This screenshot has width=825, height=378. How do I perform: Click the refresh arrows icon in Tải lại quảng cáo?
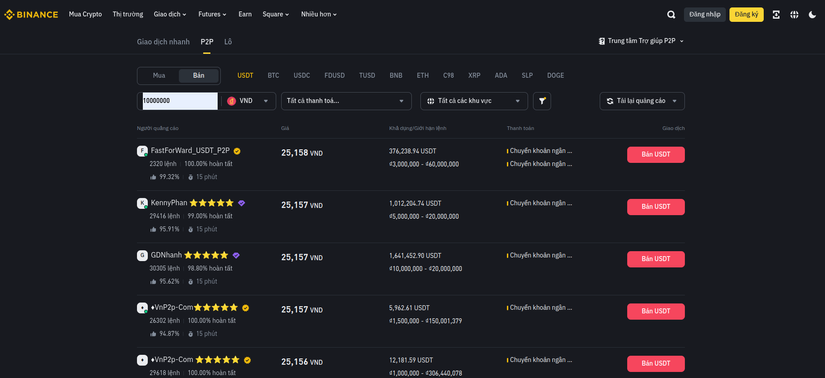[610, 101]
